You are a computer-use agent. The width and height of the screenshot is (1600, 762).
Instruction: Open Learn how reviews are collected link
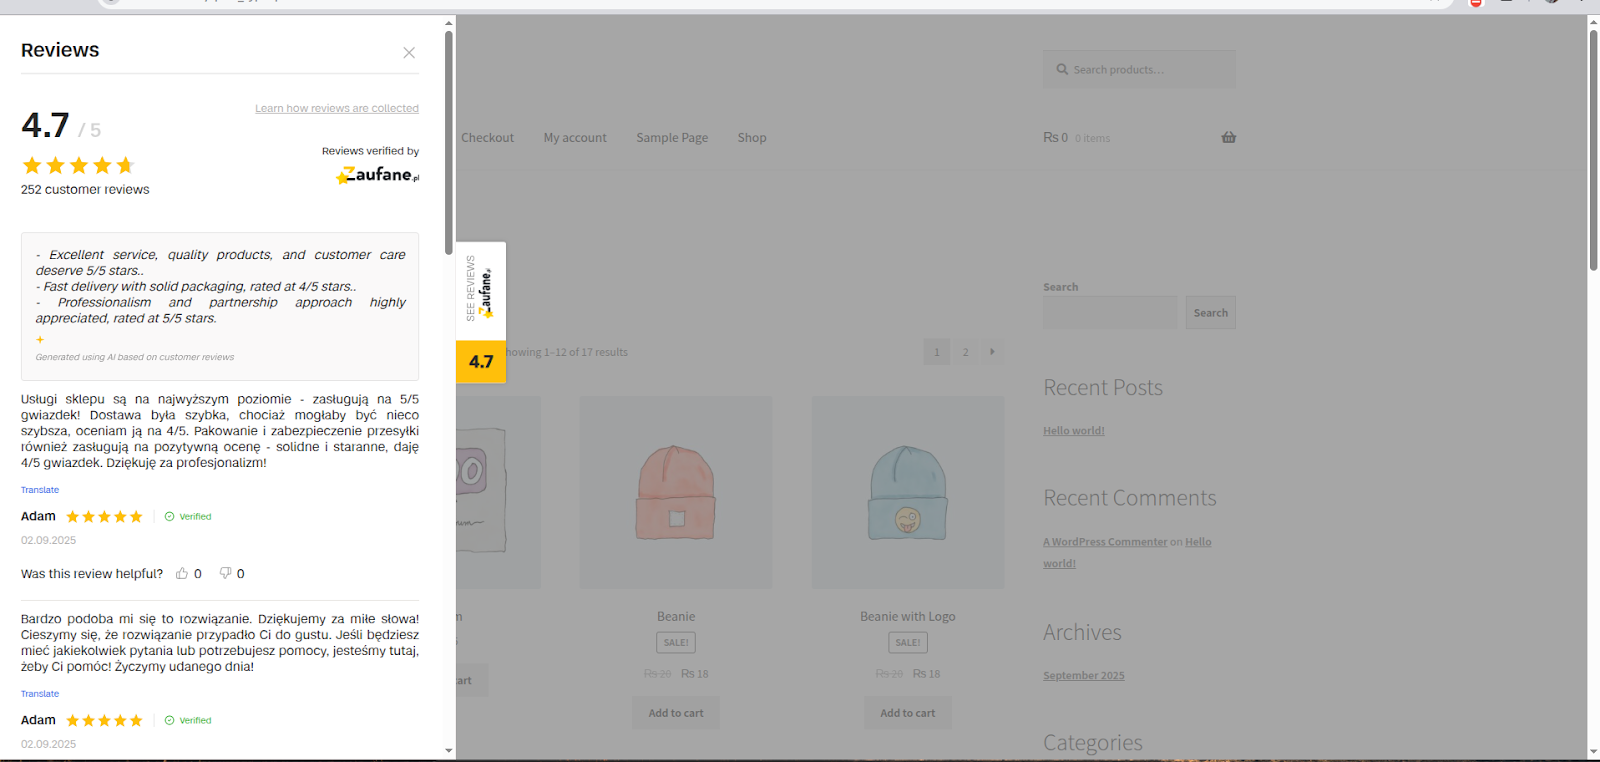[336, 108]
